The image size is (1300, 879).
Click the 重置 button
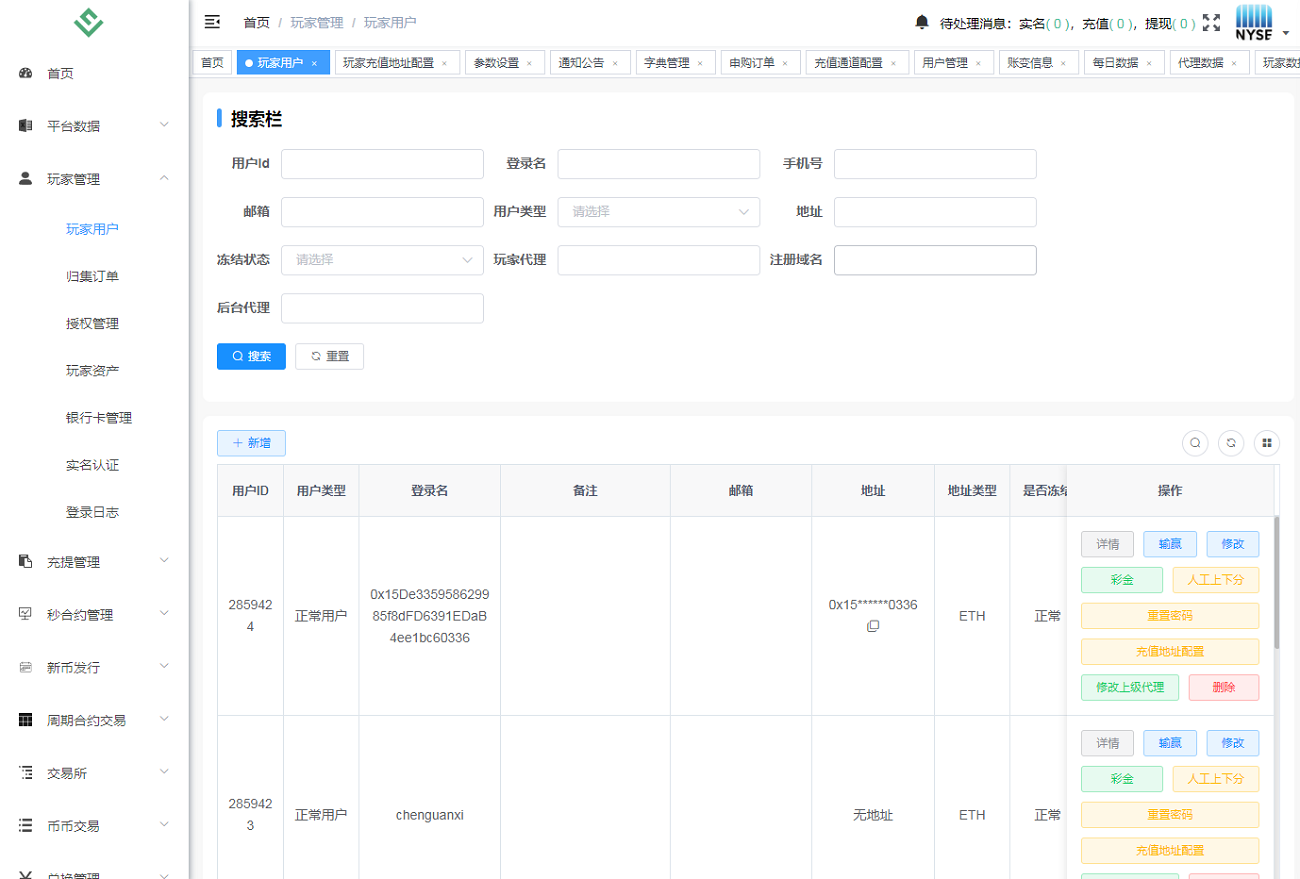[329, 356]
